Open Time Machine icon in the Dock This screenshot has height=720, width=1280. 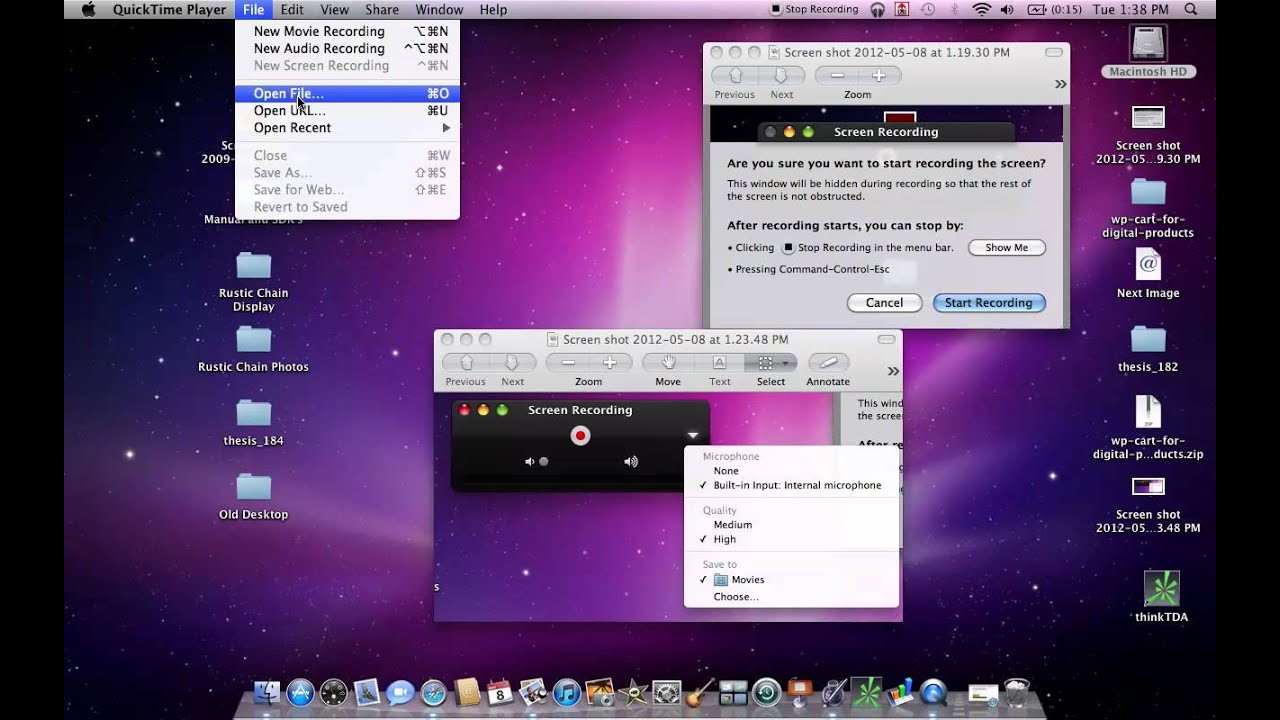point(767,692)
